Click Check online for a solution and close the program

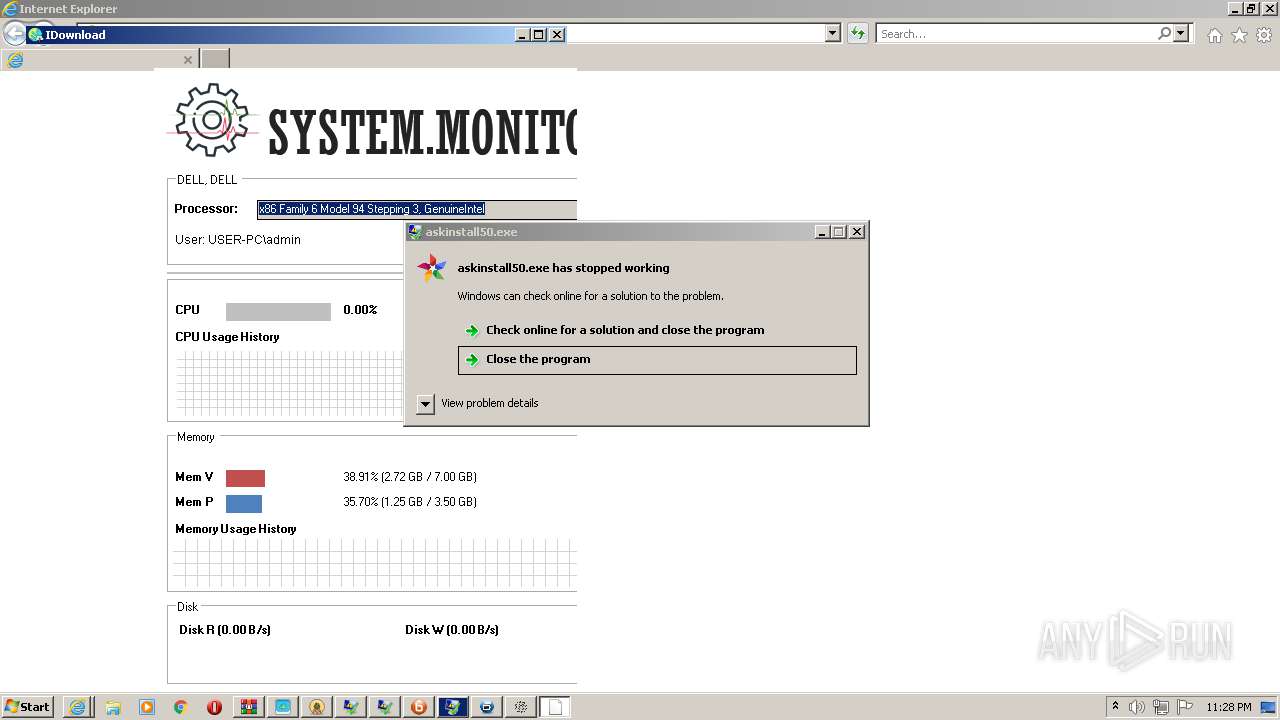(625, 330)
